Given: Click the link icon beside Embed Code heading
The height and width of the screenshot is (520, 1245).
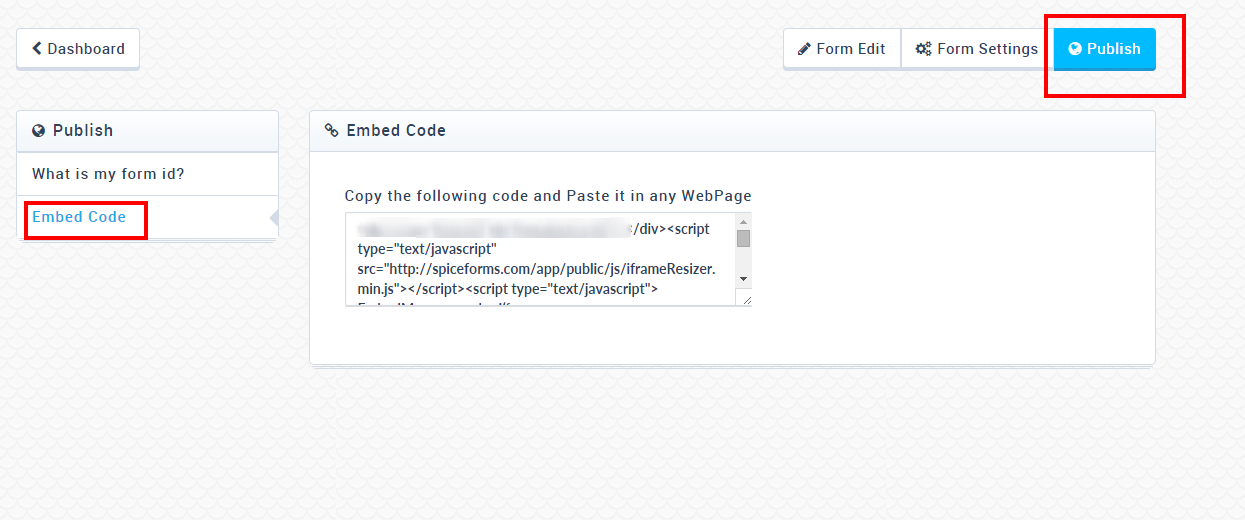Looking at the screenshot, I should point(332,131).
